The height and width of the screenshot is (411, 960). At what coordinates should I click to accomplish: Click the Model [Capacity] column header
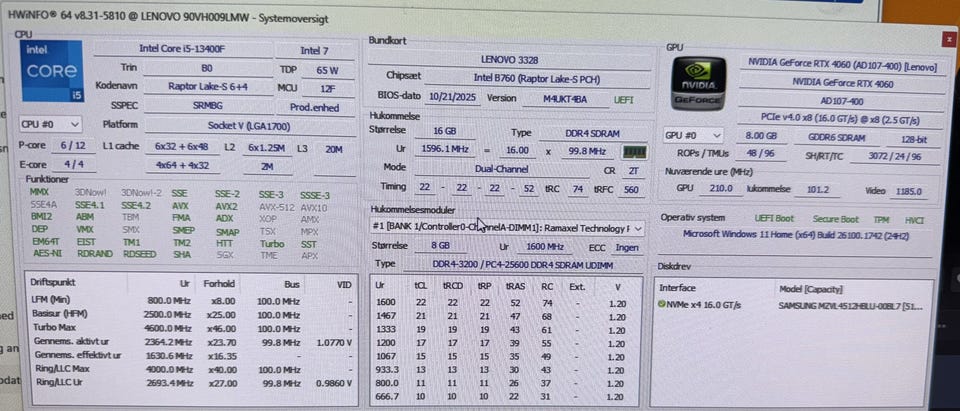tap(811, 288)
